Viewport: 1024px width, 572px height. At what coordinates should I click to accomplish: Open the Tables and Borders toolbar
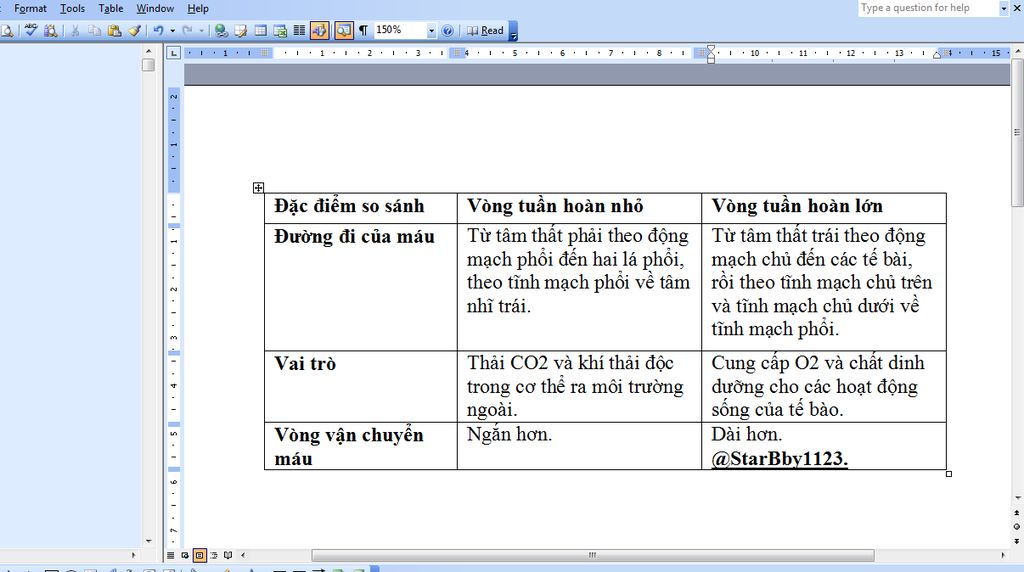pyautogui.click(x=240, y=30)
